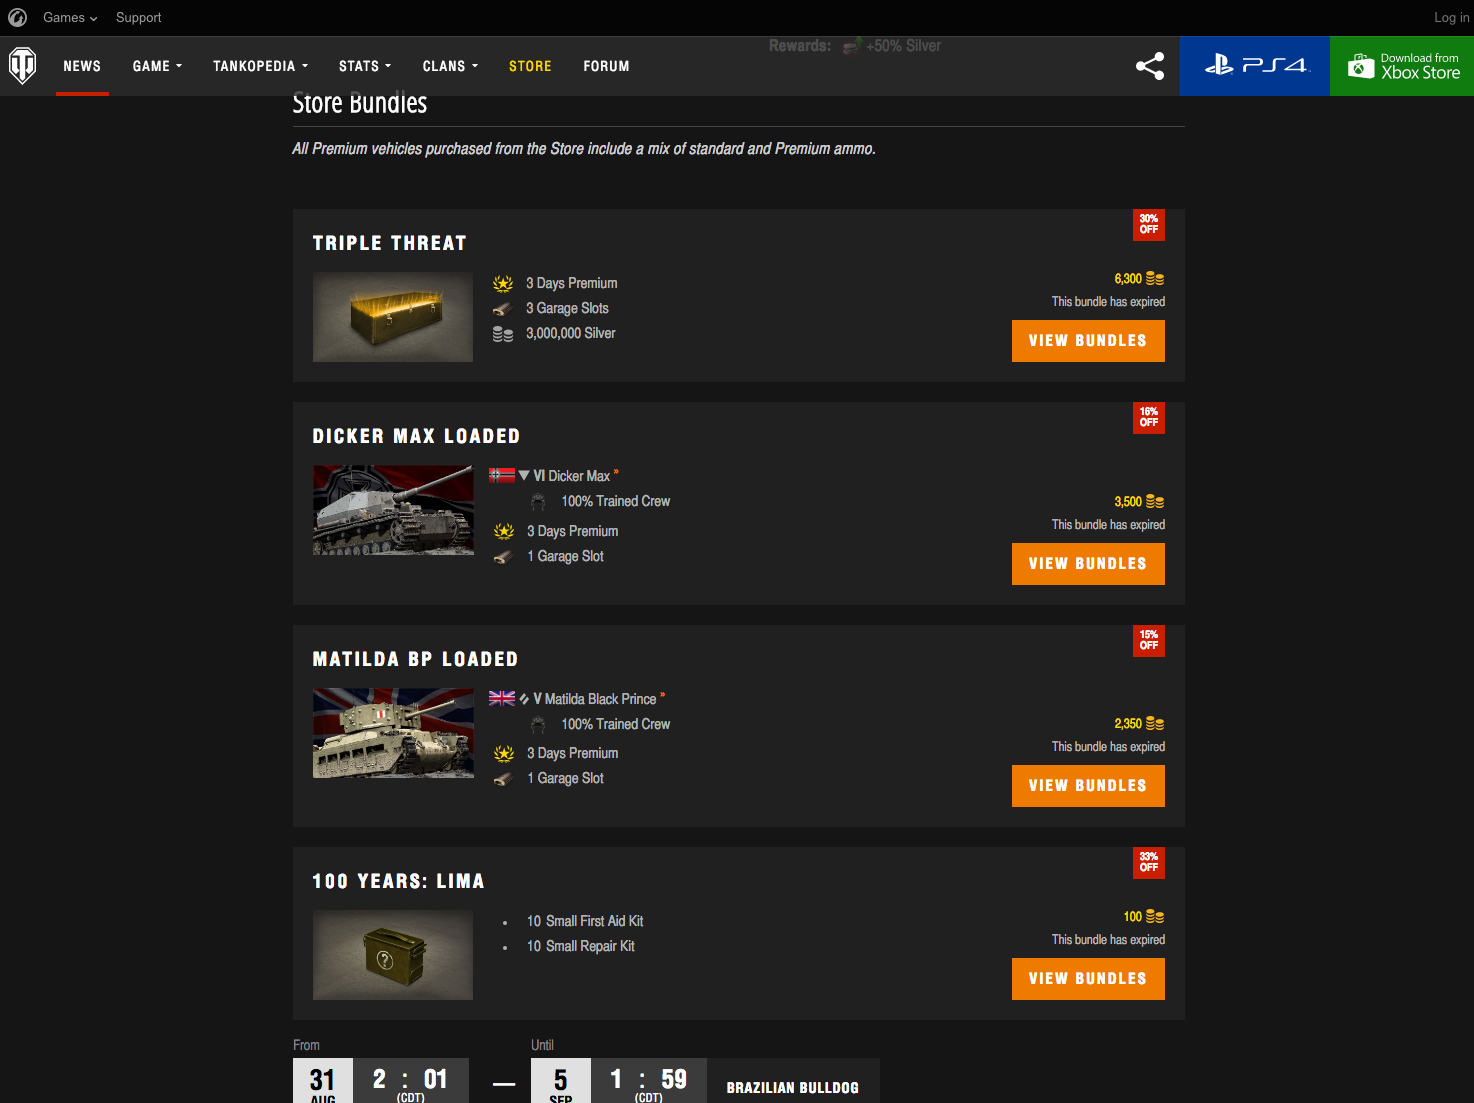This screenshot has height=1103, width=1474.
Task: Click garage slot icon in Matilda BP bundle
Action: (x=504, y=779)
